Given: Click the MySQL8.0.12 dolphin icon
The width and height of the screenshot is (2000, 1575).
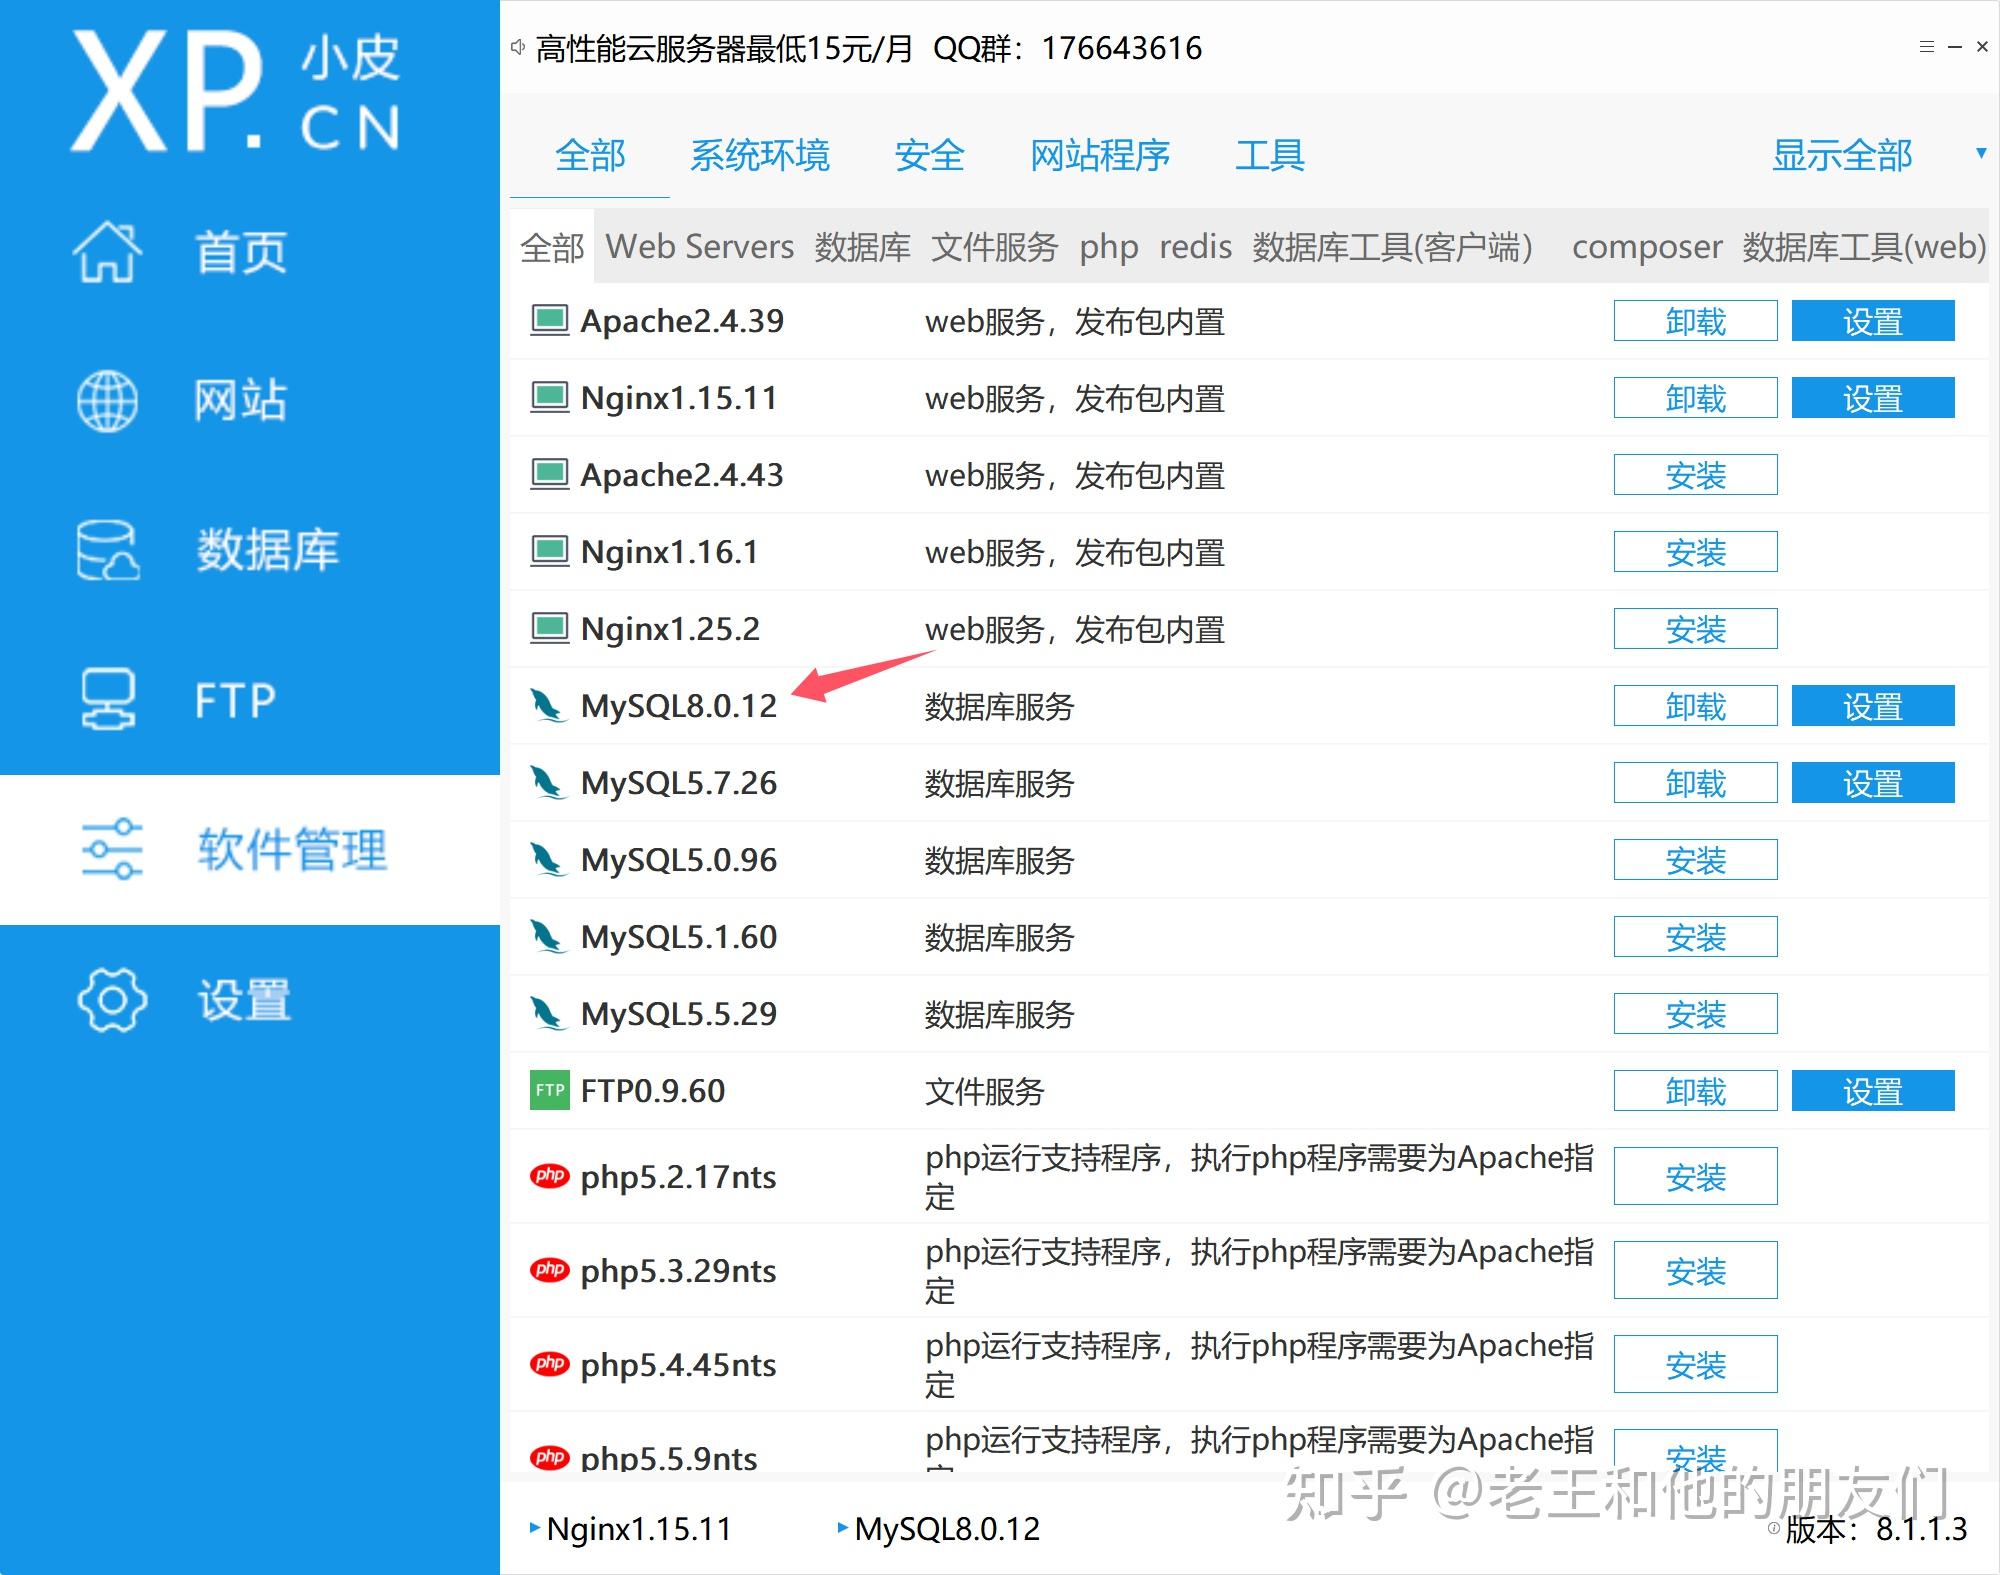Looking at the screenshot, I should point(548,705).
